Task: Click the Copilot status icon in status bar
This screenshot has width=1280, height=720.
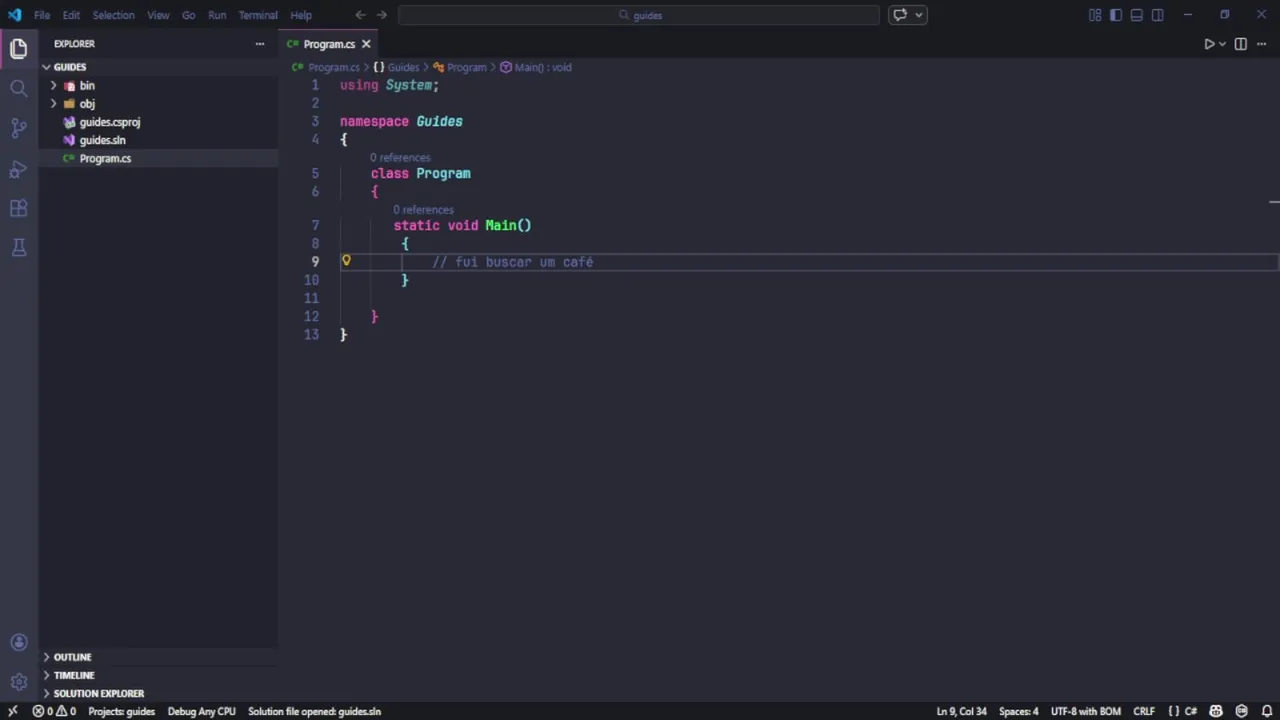Action: click(1216, 712)
